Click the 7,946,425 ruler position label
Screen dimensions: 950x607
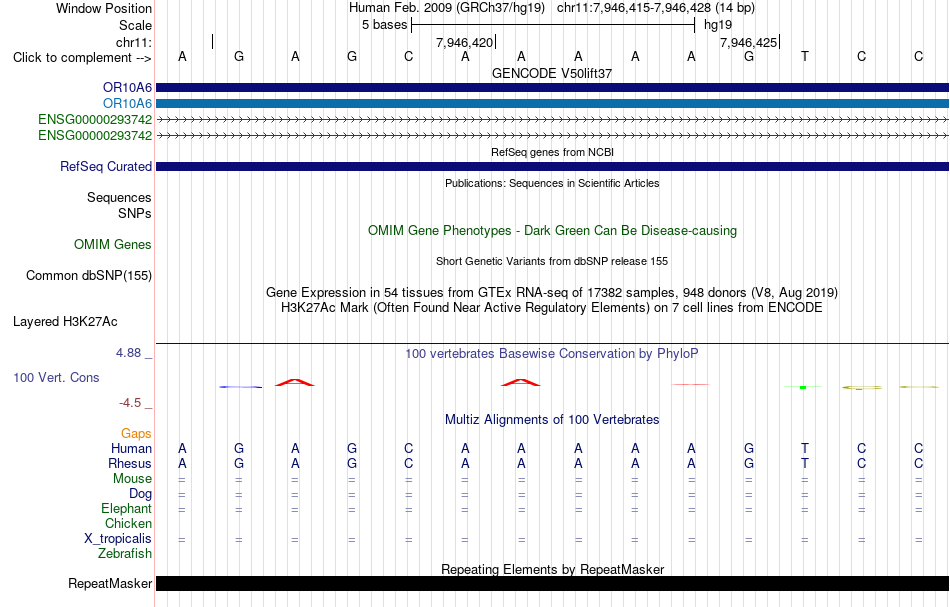(x=748, y=43)
